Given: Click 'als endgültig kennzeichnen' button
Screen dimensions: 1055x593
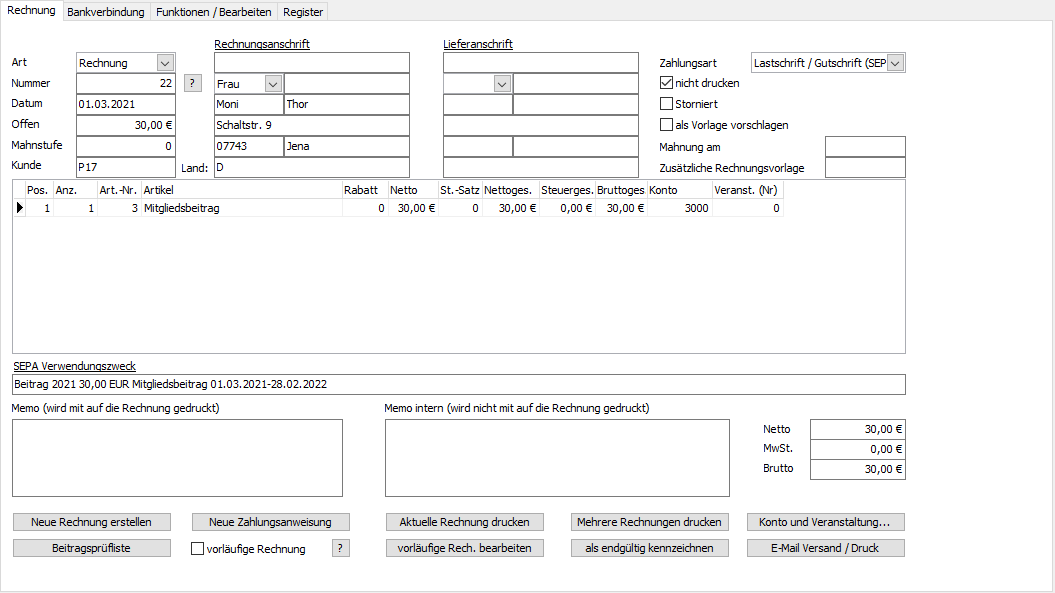Looking at the screenshot, I should [649, 548].
